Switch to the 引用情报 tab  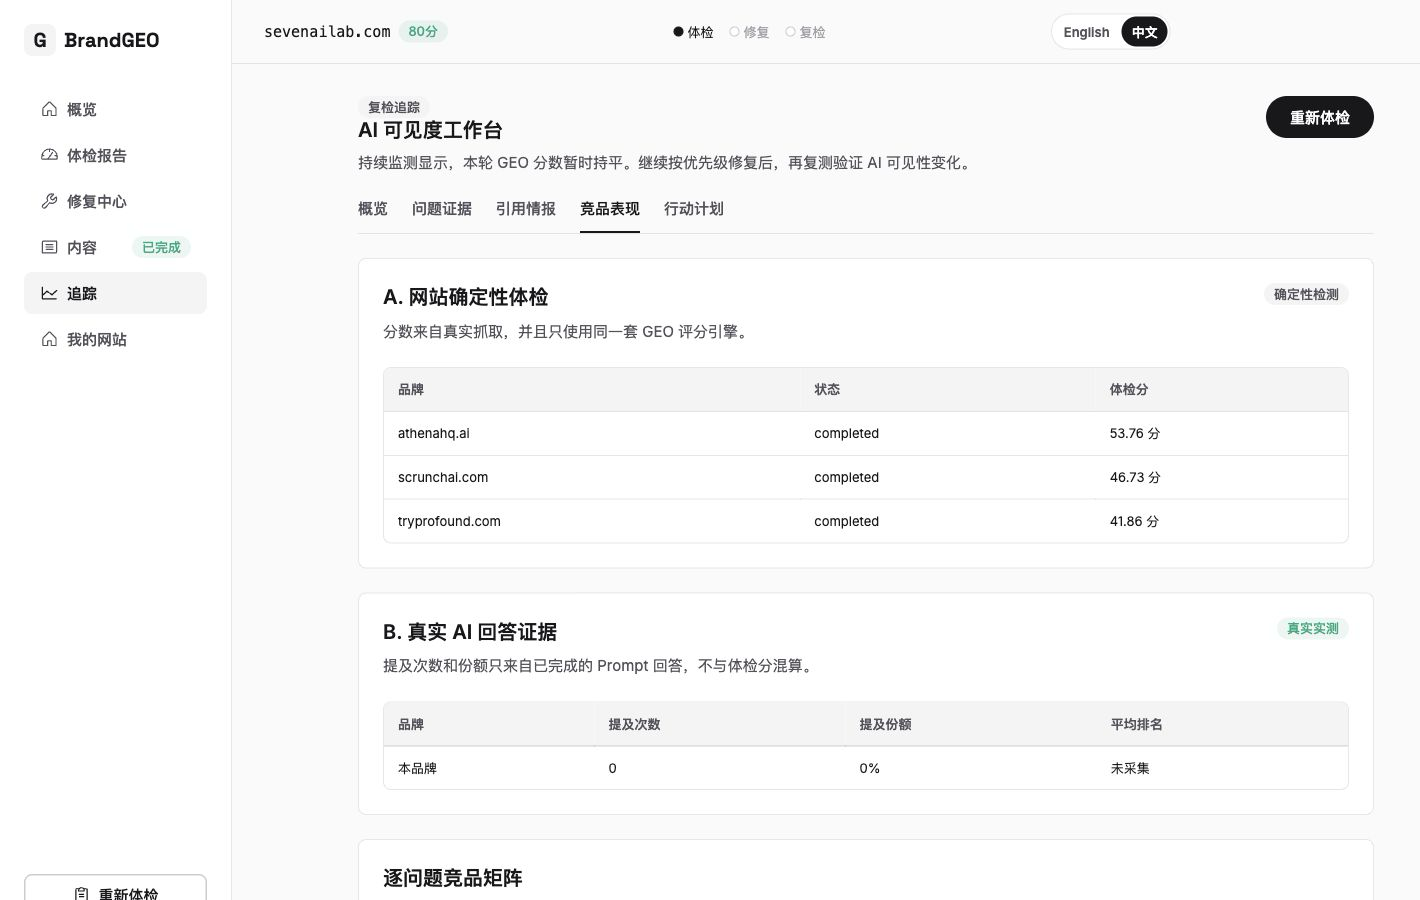point(526,209)
